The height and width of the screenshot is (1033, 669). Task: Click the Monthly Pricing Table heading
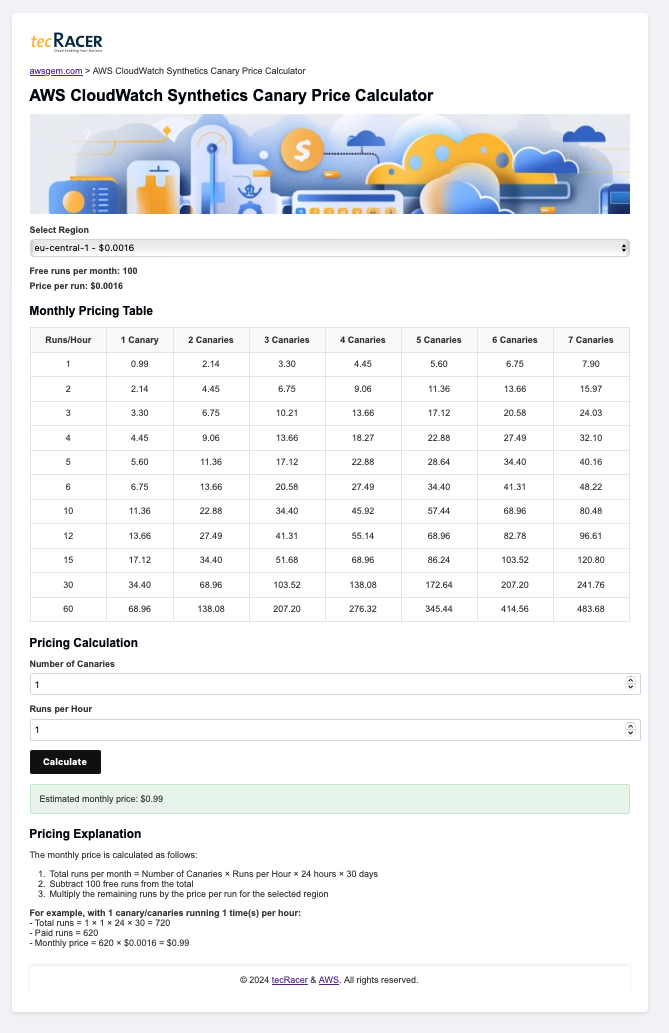coord(91,311)
